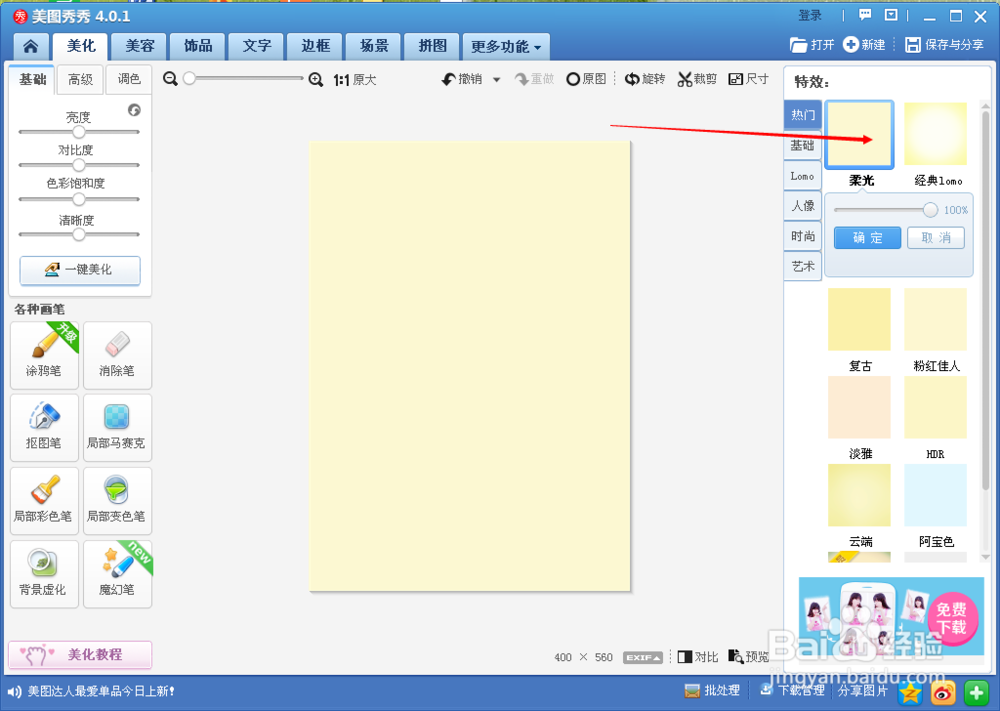Switch to the 饰品 tab

point(198,46)
